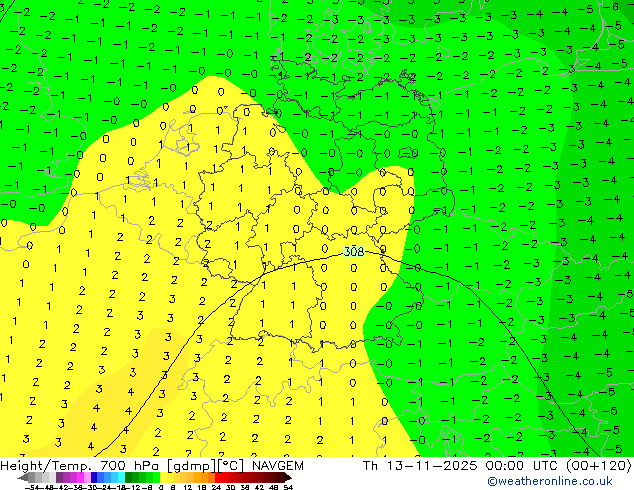The width and height of the screenshot is (634, 490).
Task: Click the 308 height contour label
Action: coord(354,251)
